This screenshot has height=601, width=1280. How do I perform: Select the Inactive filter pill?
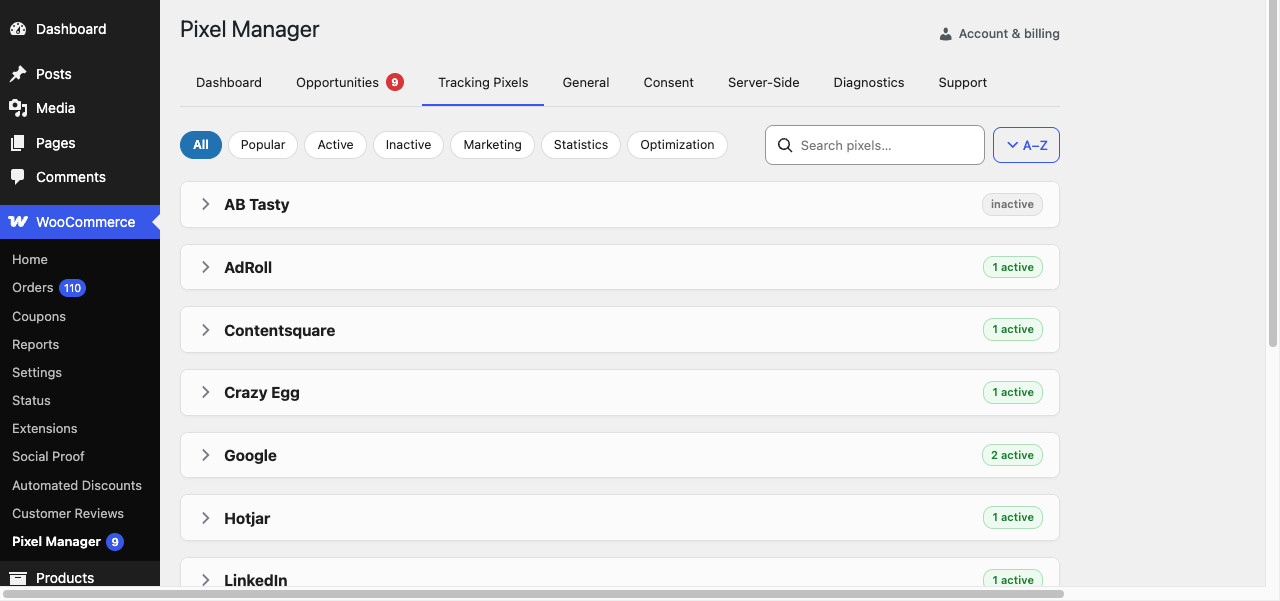(x=408, y=145)
